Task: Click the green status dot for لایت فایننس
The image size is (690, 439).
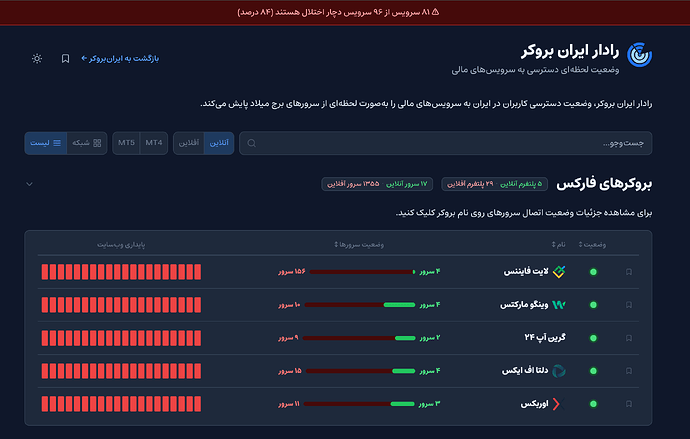Action: click(x=593, y=272)
